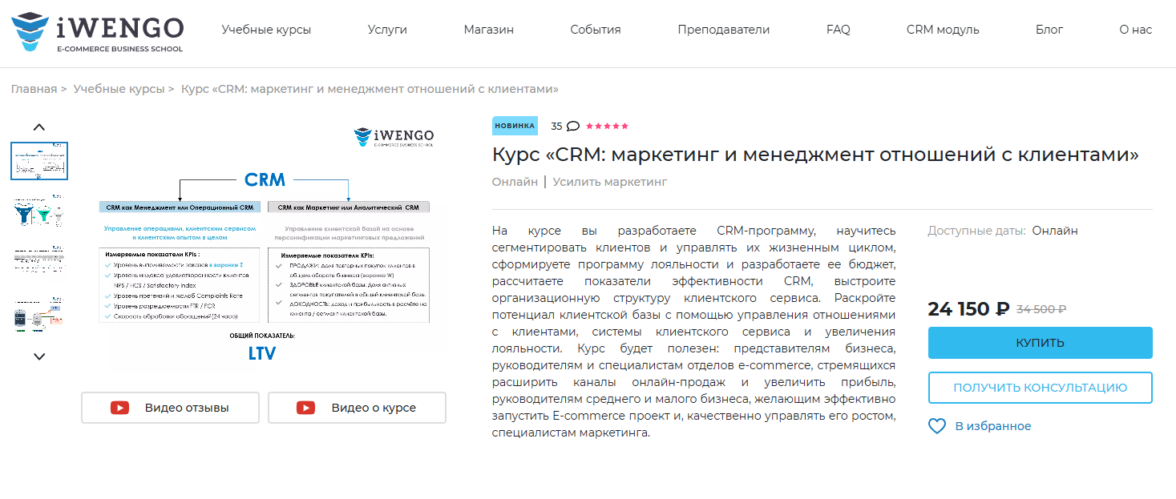Click the YouTube icon on Видео о курсе
Viewport: 1176px width, 499px height.
(305, 408)
